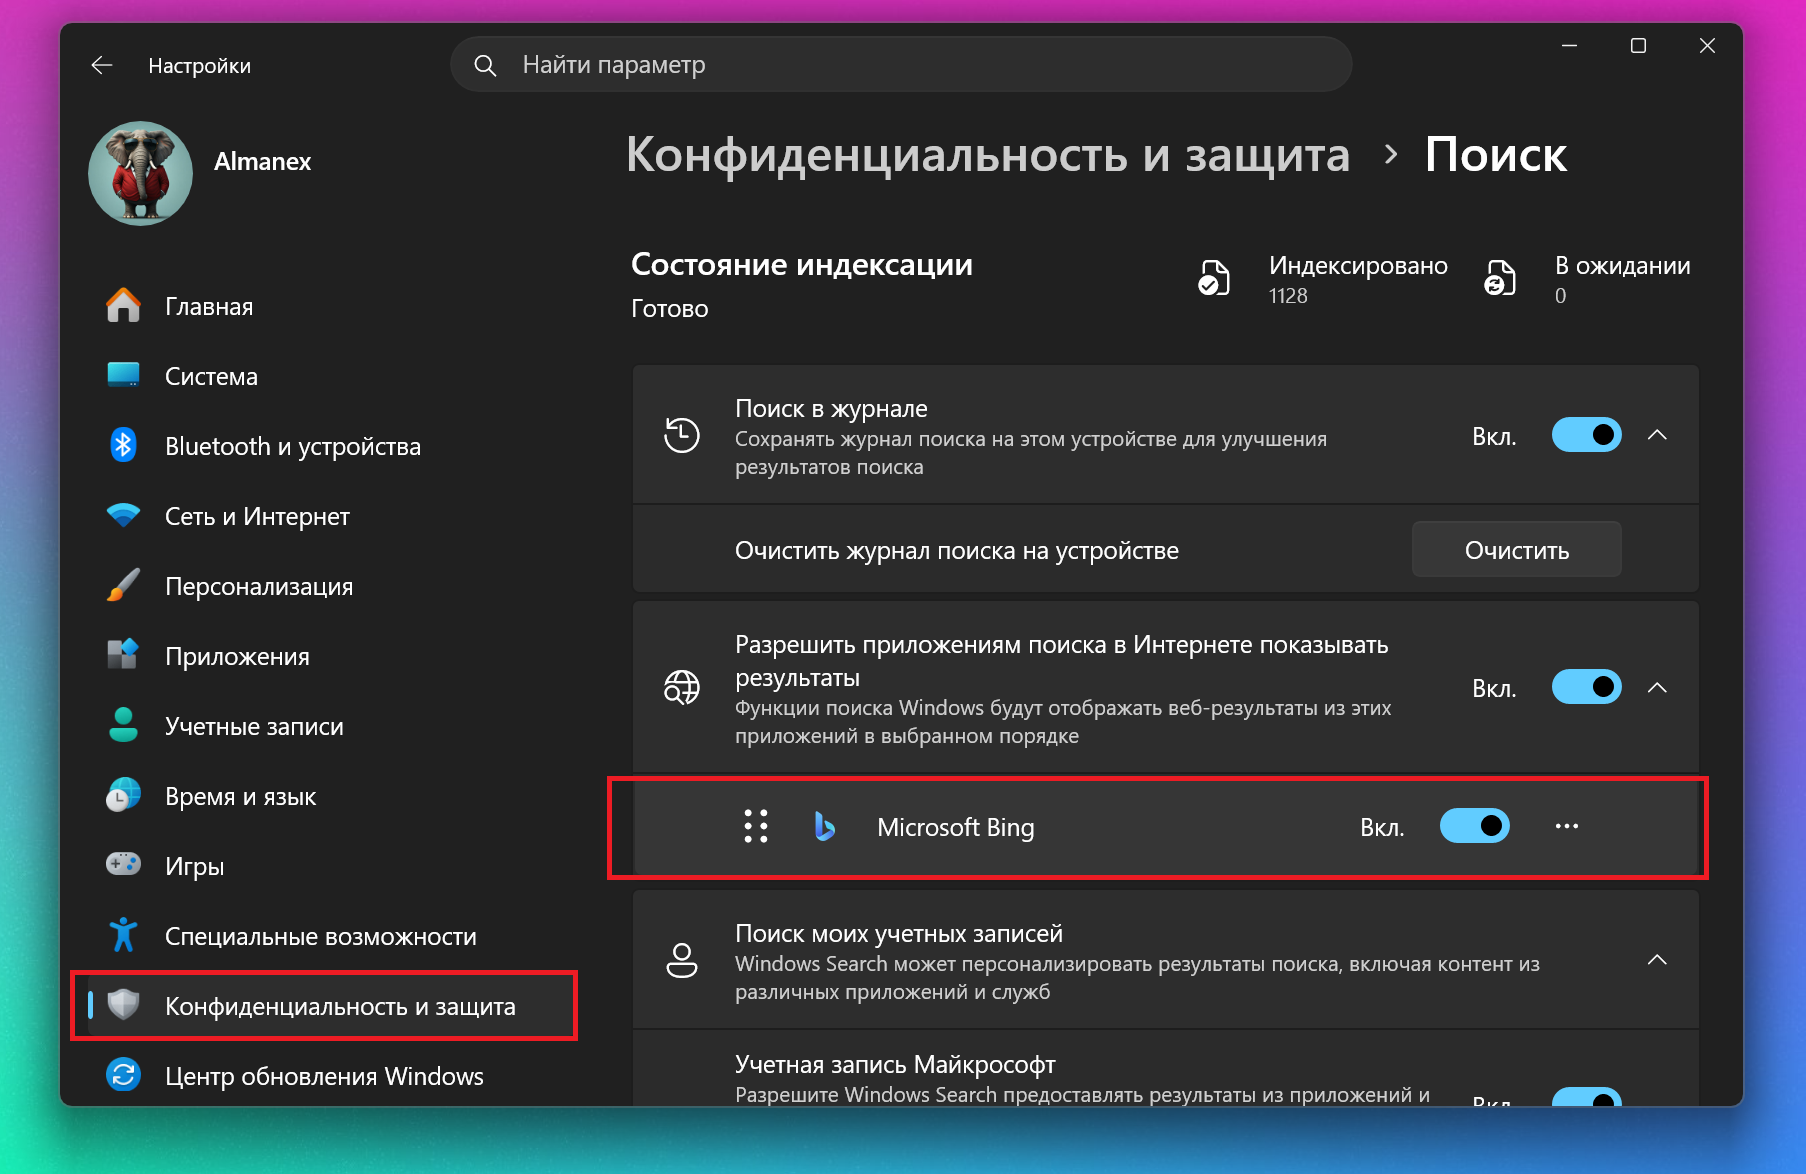Go back using the back arrow

pyautogui.click(x=102, y=66)
